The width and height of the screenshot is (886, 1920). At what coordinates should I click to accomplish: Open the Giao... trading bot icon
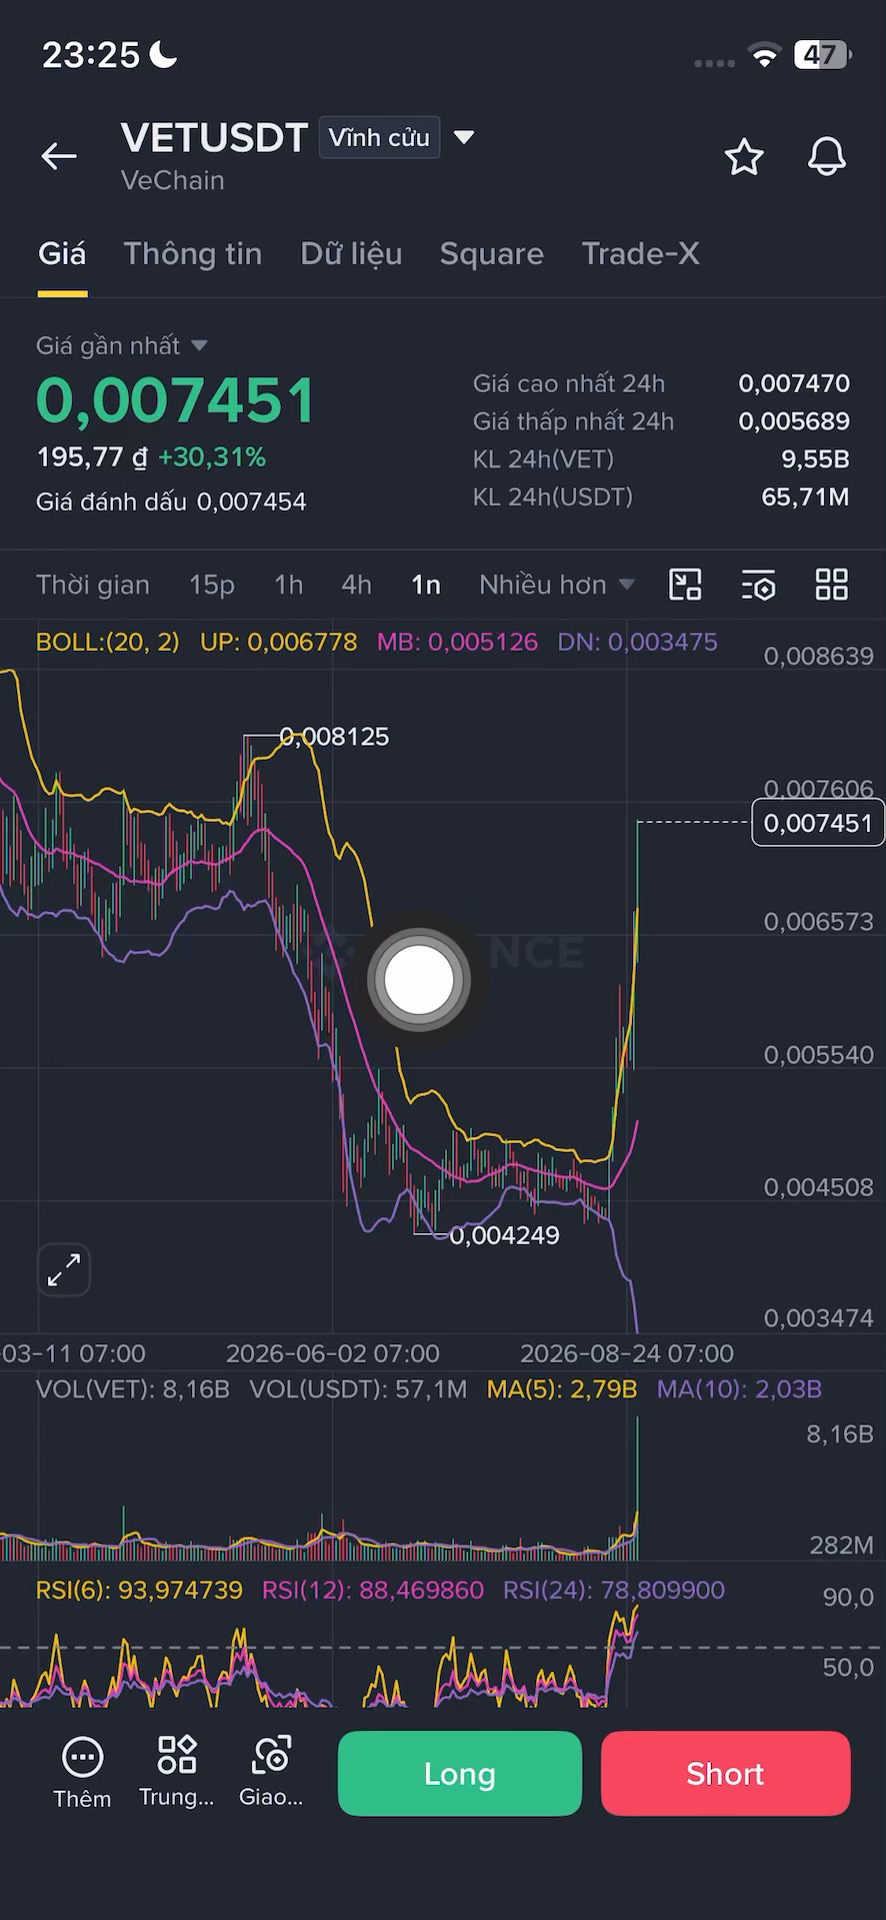pos(271,1773)
